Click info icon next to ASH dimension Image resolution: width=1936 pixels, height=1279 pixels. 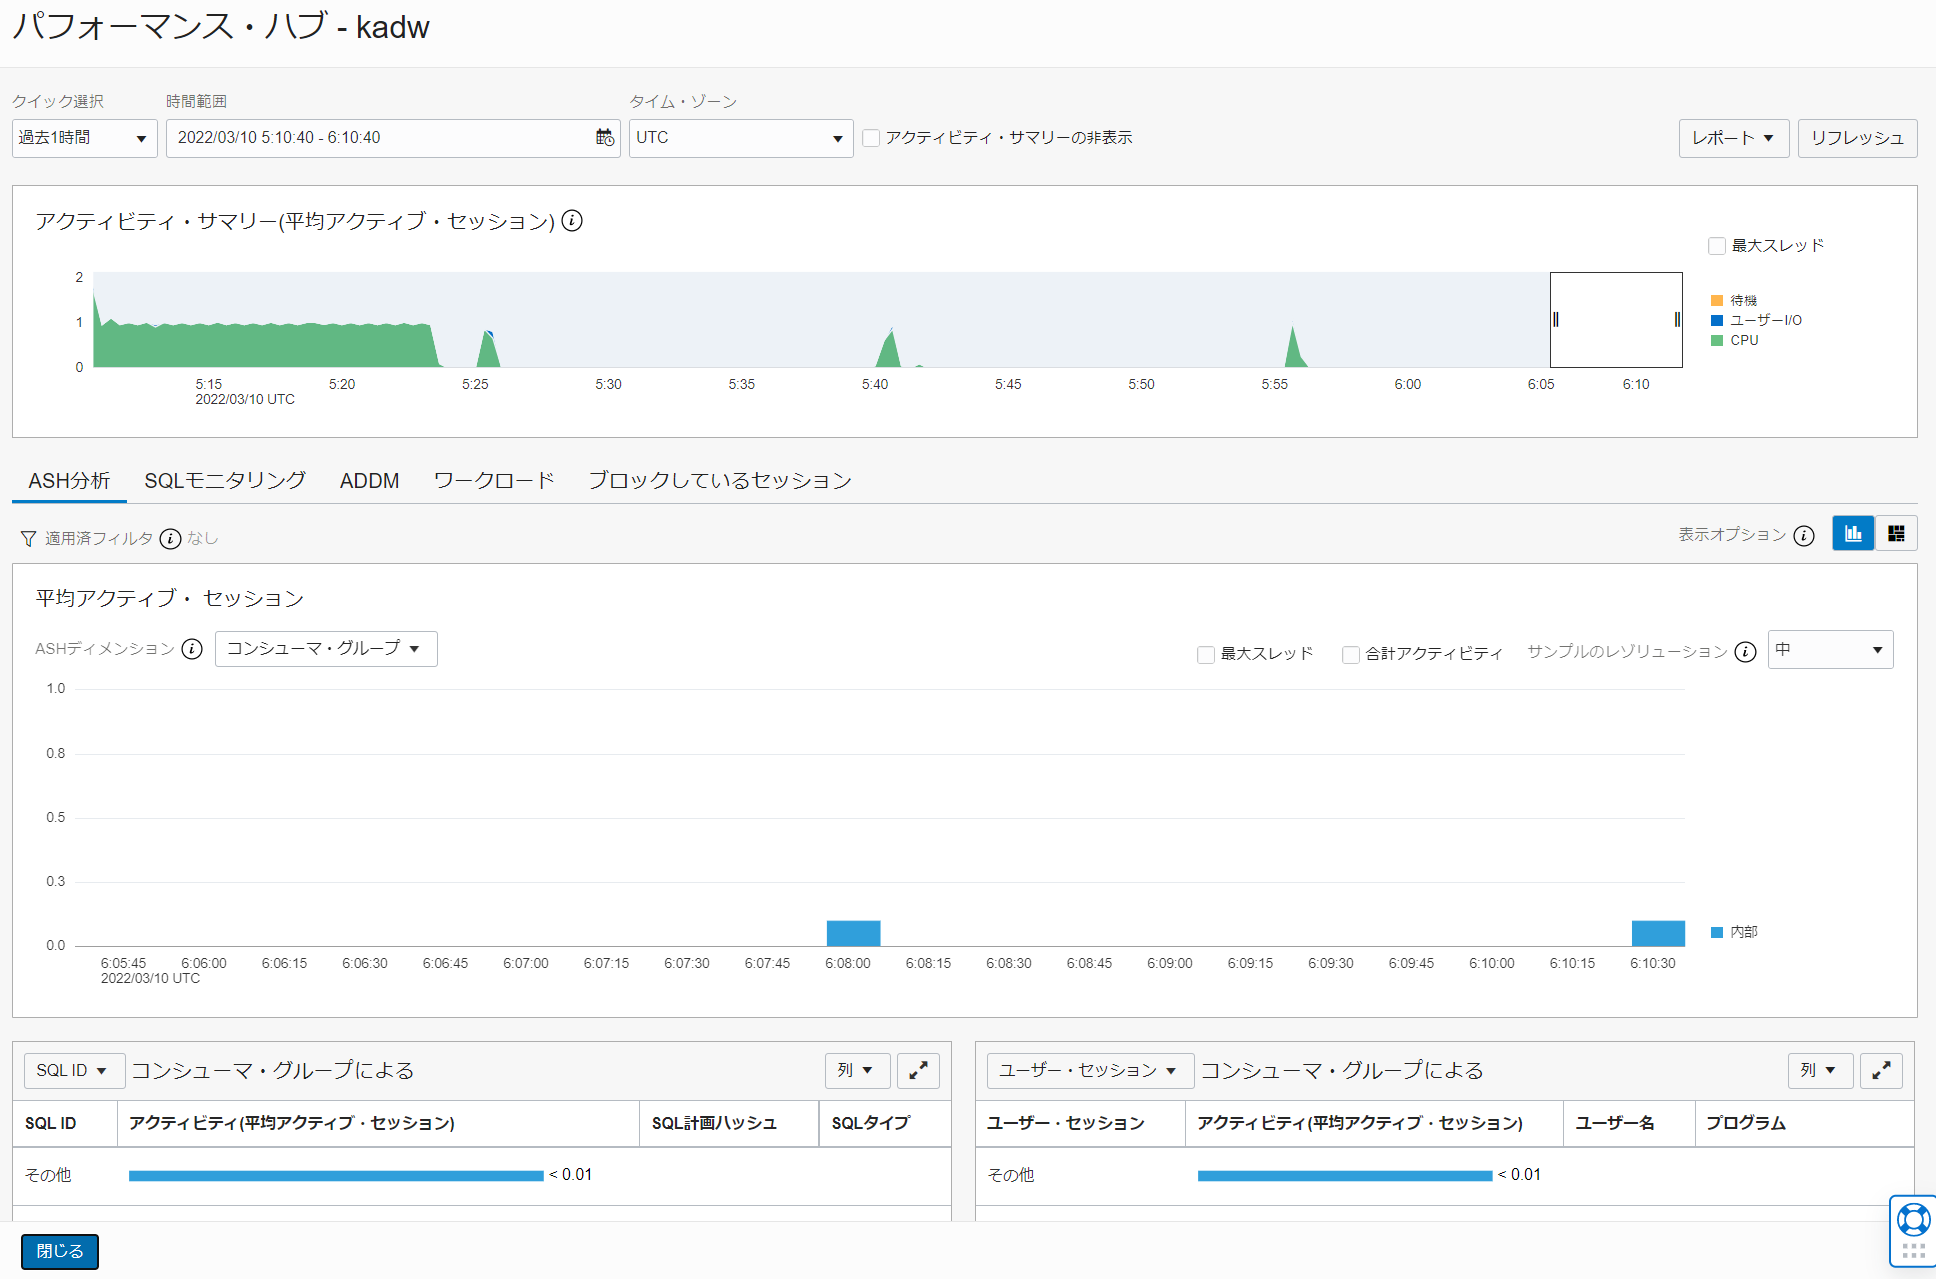[192, 649]
